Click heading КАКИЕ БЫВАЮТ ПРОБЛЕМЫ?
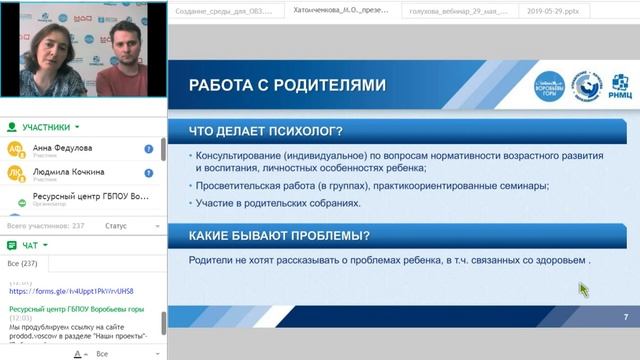 coord(279,236)
